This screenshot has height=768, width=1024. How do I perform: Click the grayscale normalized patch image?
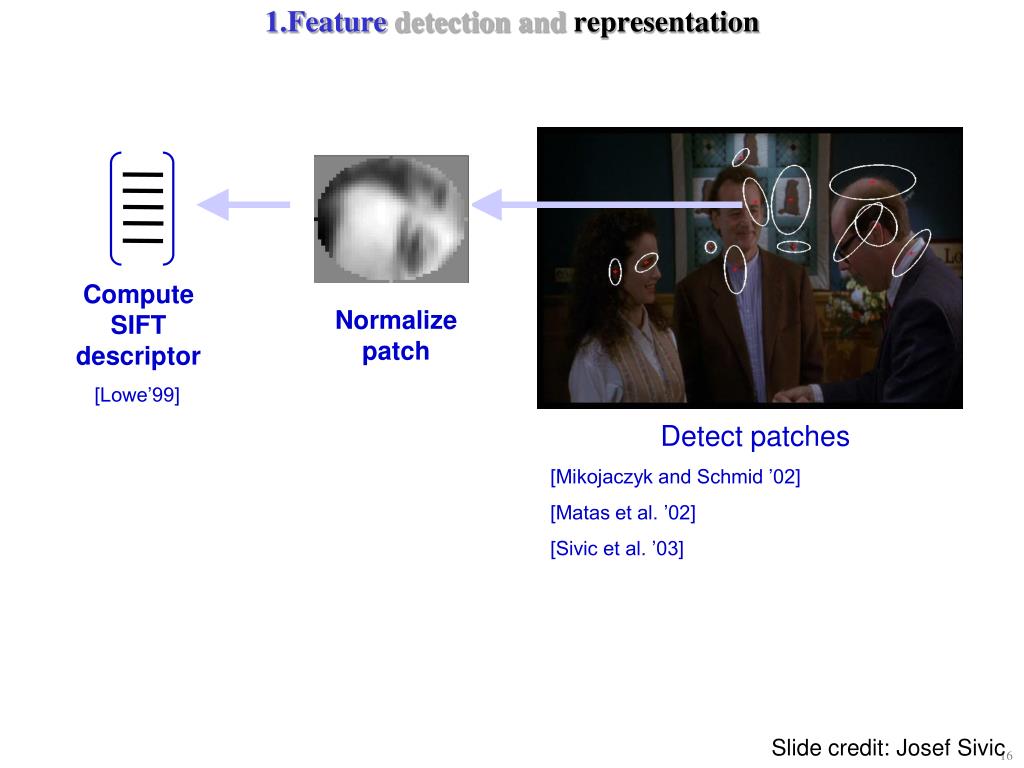coord(391,219)
